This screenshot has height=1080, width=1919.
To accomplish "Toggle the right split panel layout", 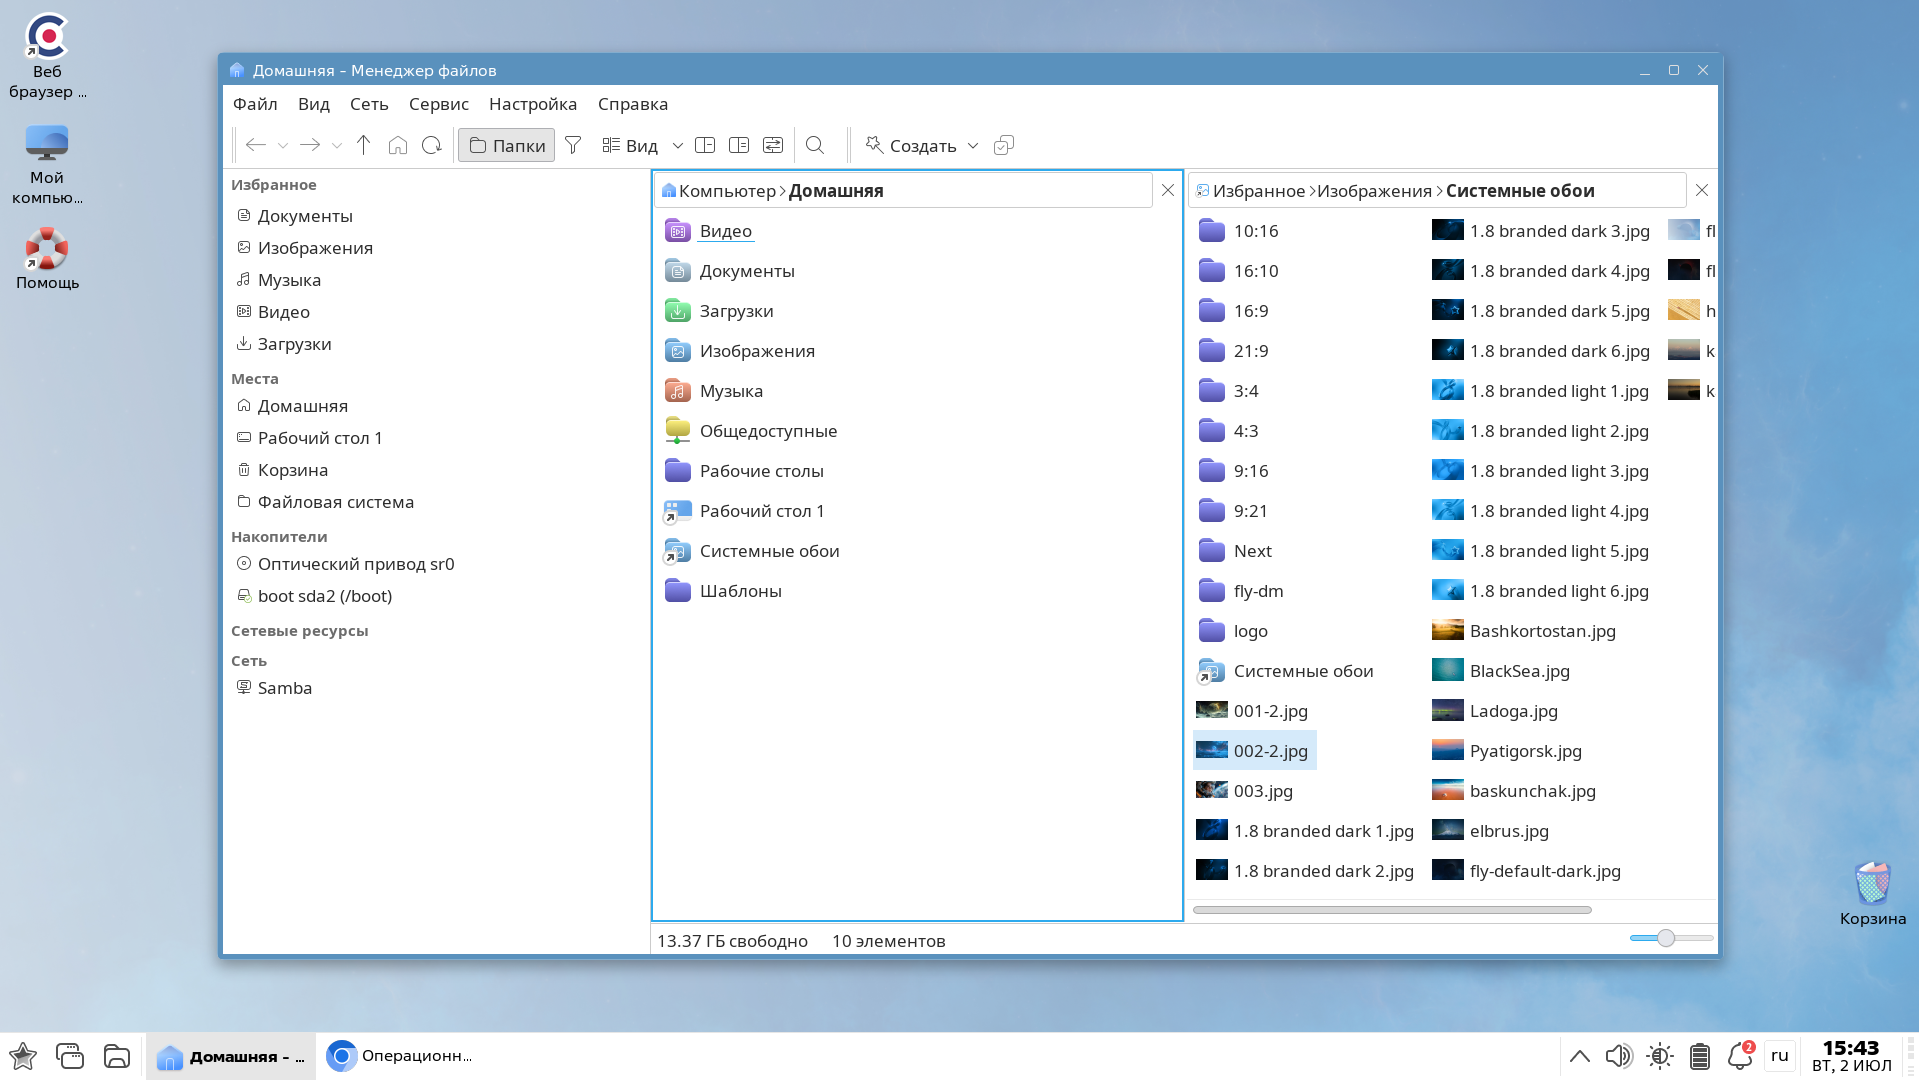I will pos(739,145).
